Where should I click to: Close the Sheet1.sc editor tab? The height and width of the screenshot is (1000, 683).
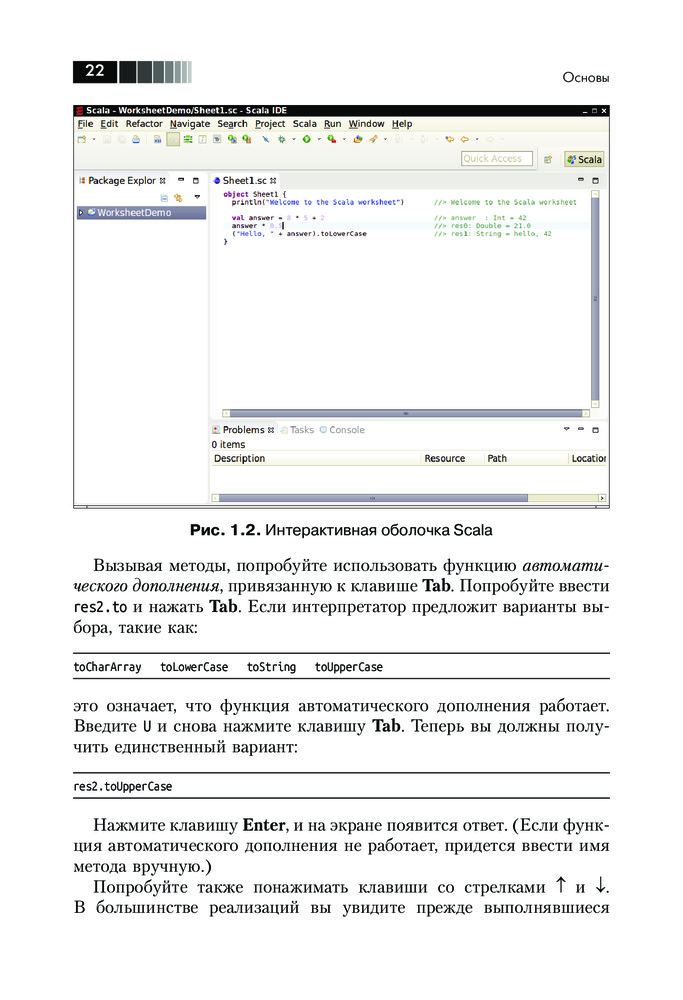click(273, 181)
